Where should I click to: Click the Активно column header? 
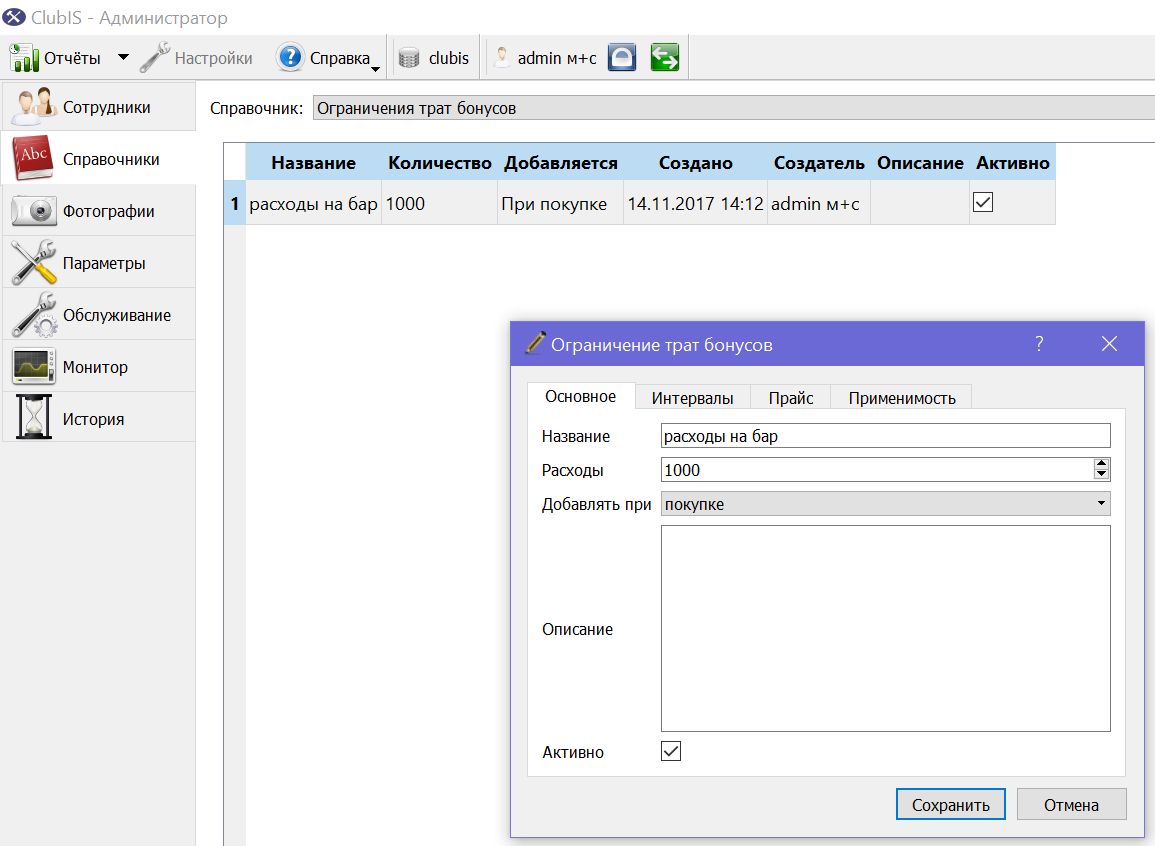[1013, 163]
